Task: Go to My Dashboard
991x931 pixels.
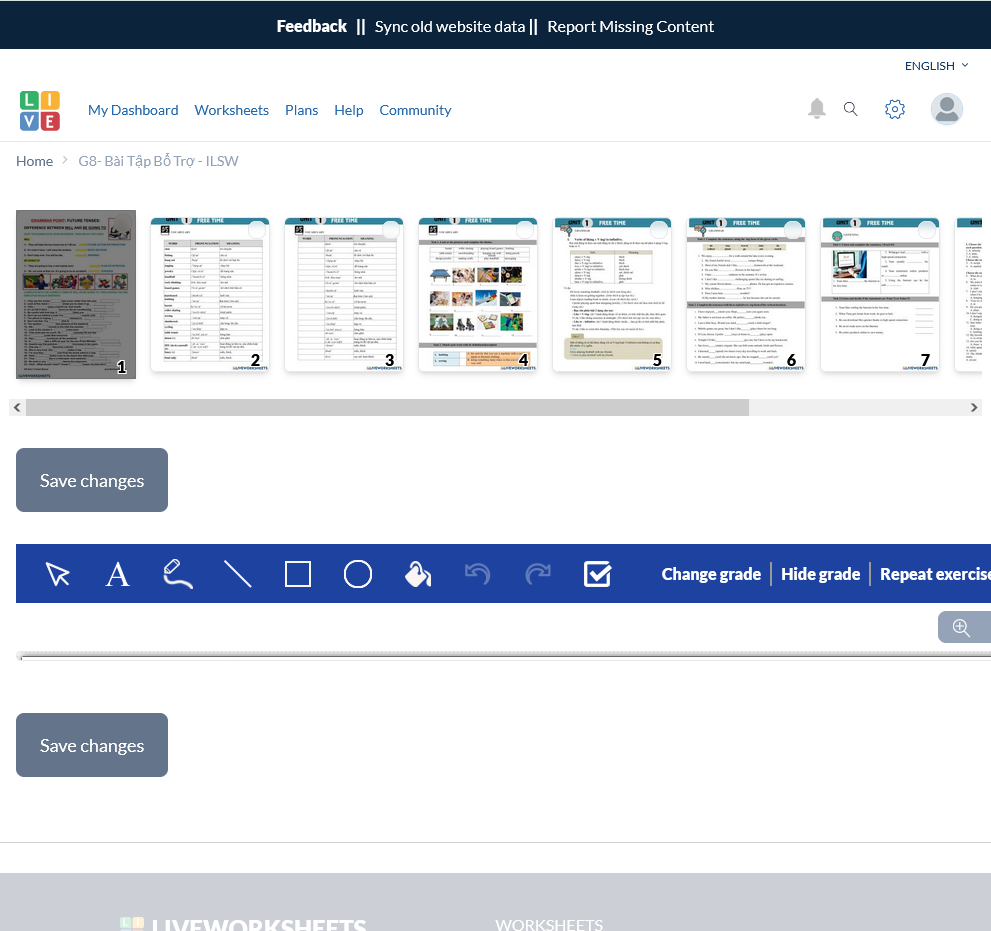Action: coord(133,110)
